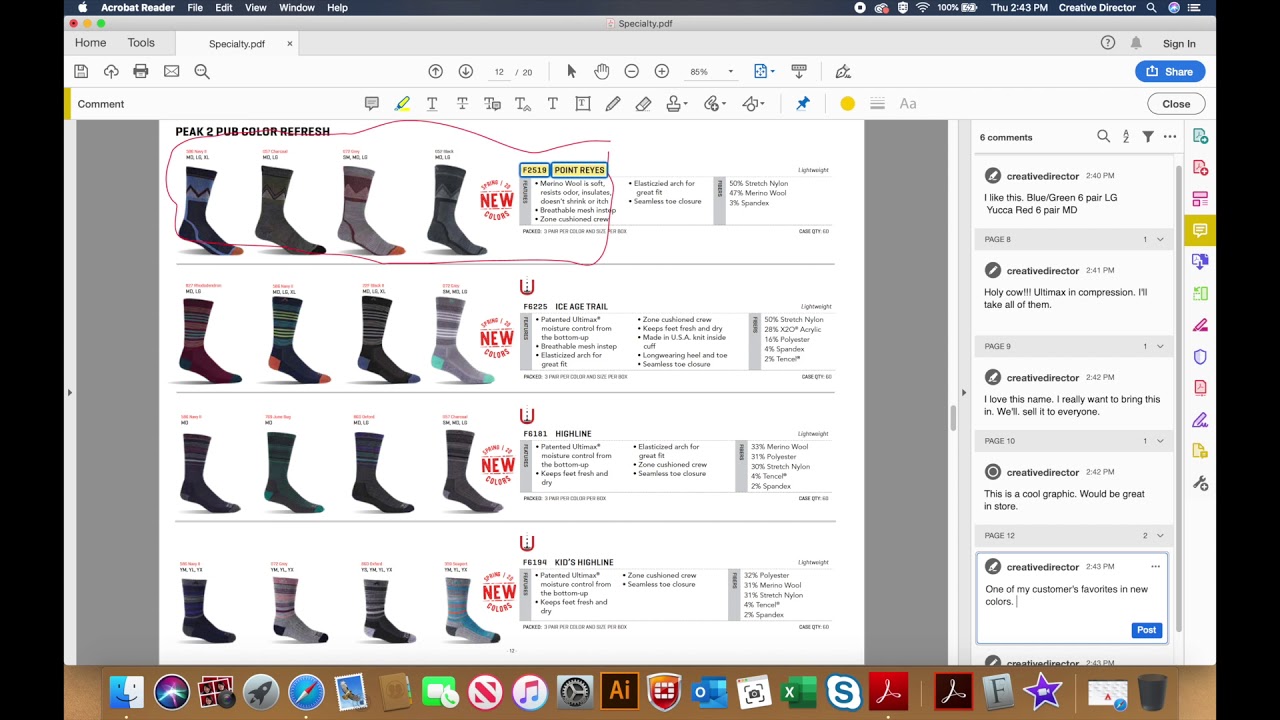Click the comment reply text box
The height and width of the screenshot is (720, 1280).
click(x=1071, y=594)
